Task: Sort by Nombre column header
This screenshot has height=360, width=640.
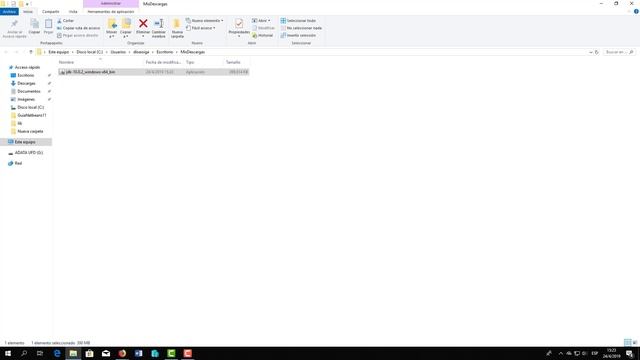Action: click(x=66, y=62)
